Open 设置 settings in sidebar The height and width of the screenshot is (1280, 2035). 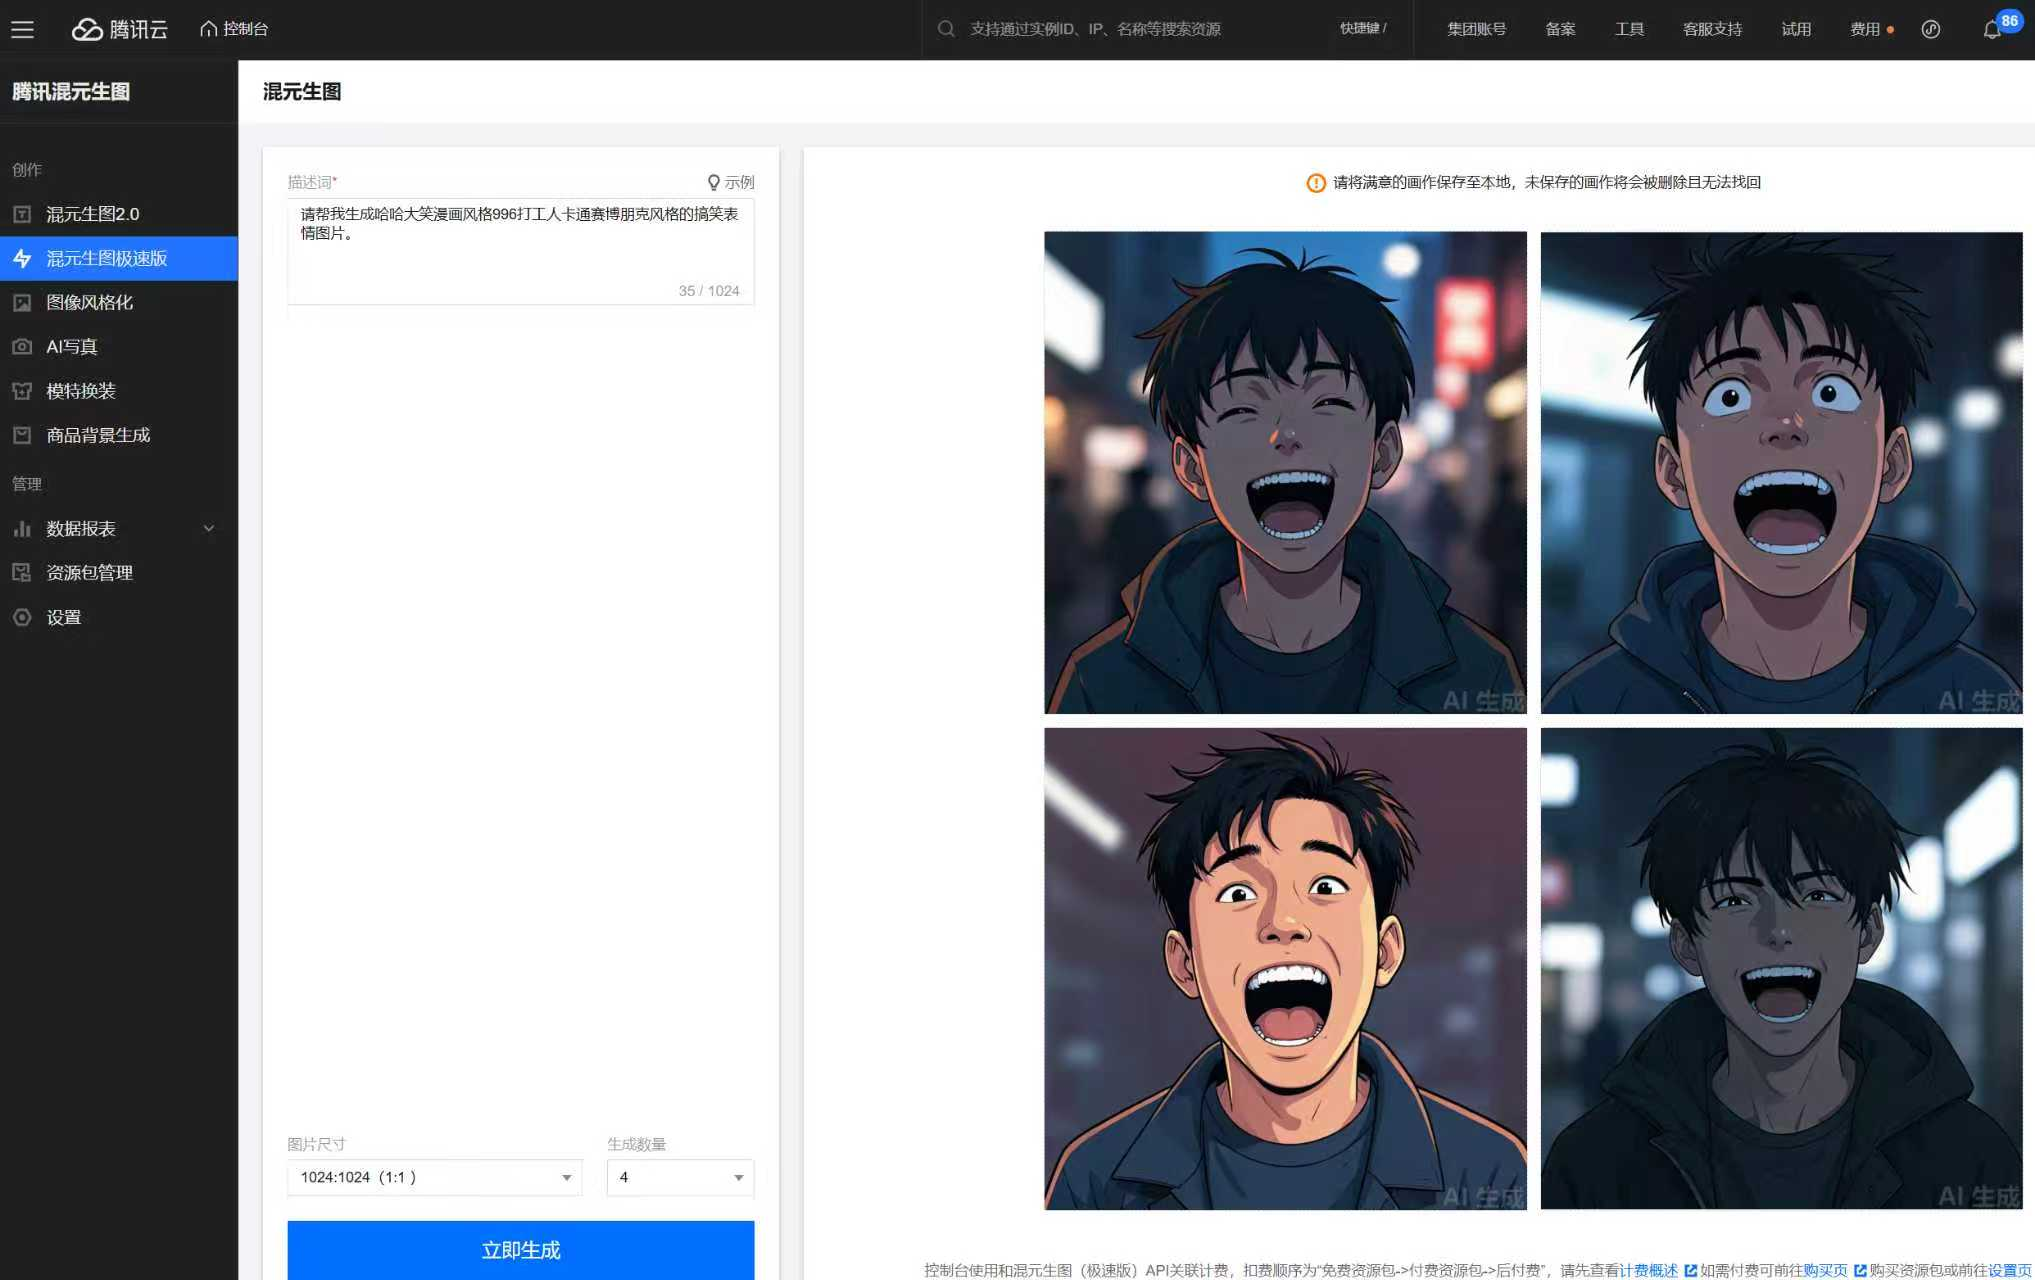(x=63, y=617)
